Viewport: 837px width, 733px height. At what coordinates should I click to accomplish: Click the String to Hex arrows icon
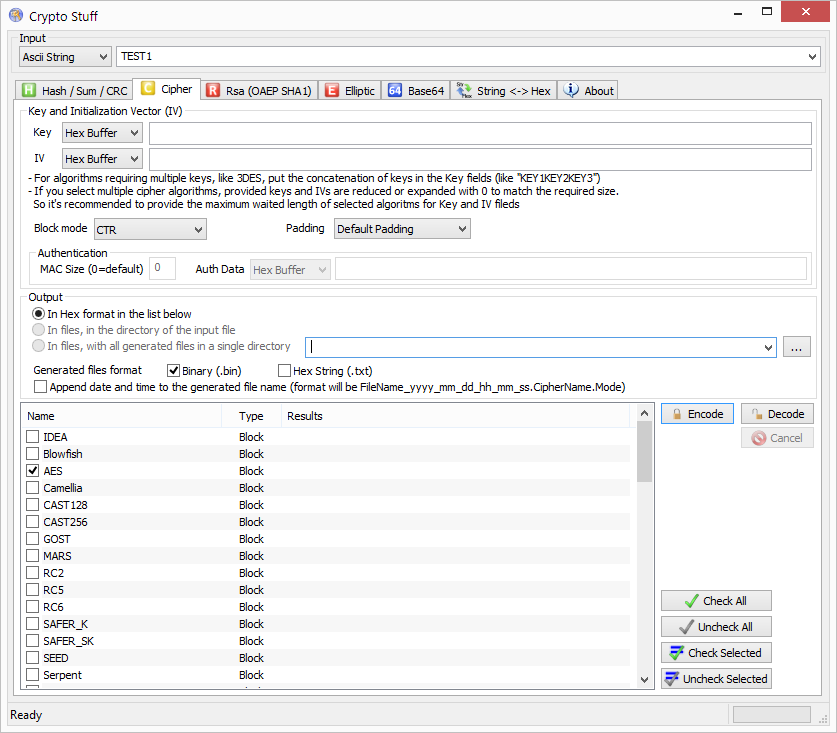coord(464,90)
